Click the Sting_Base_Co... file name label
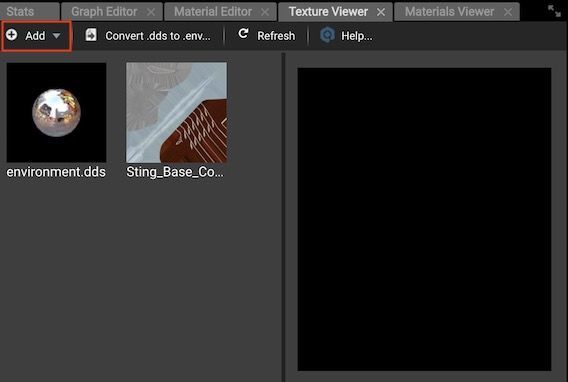The width and height of the screenshot is (568, 382). [x=175, y=172]
